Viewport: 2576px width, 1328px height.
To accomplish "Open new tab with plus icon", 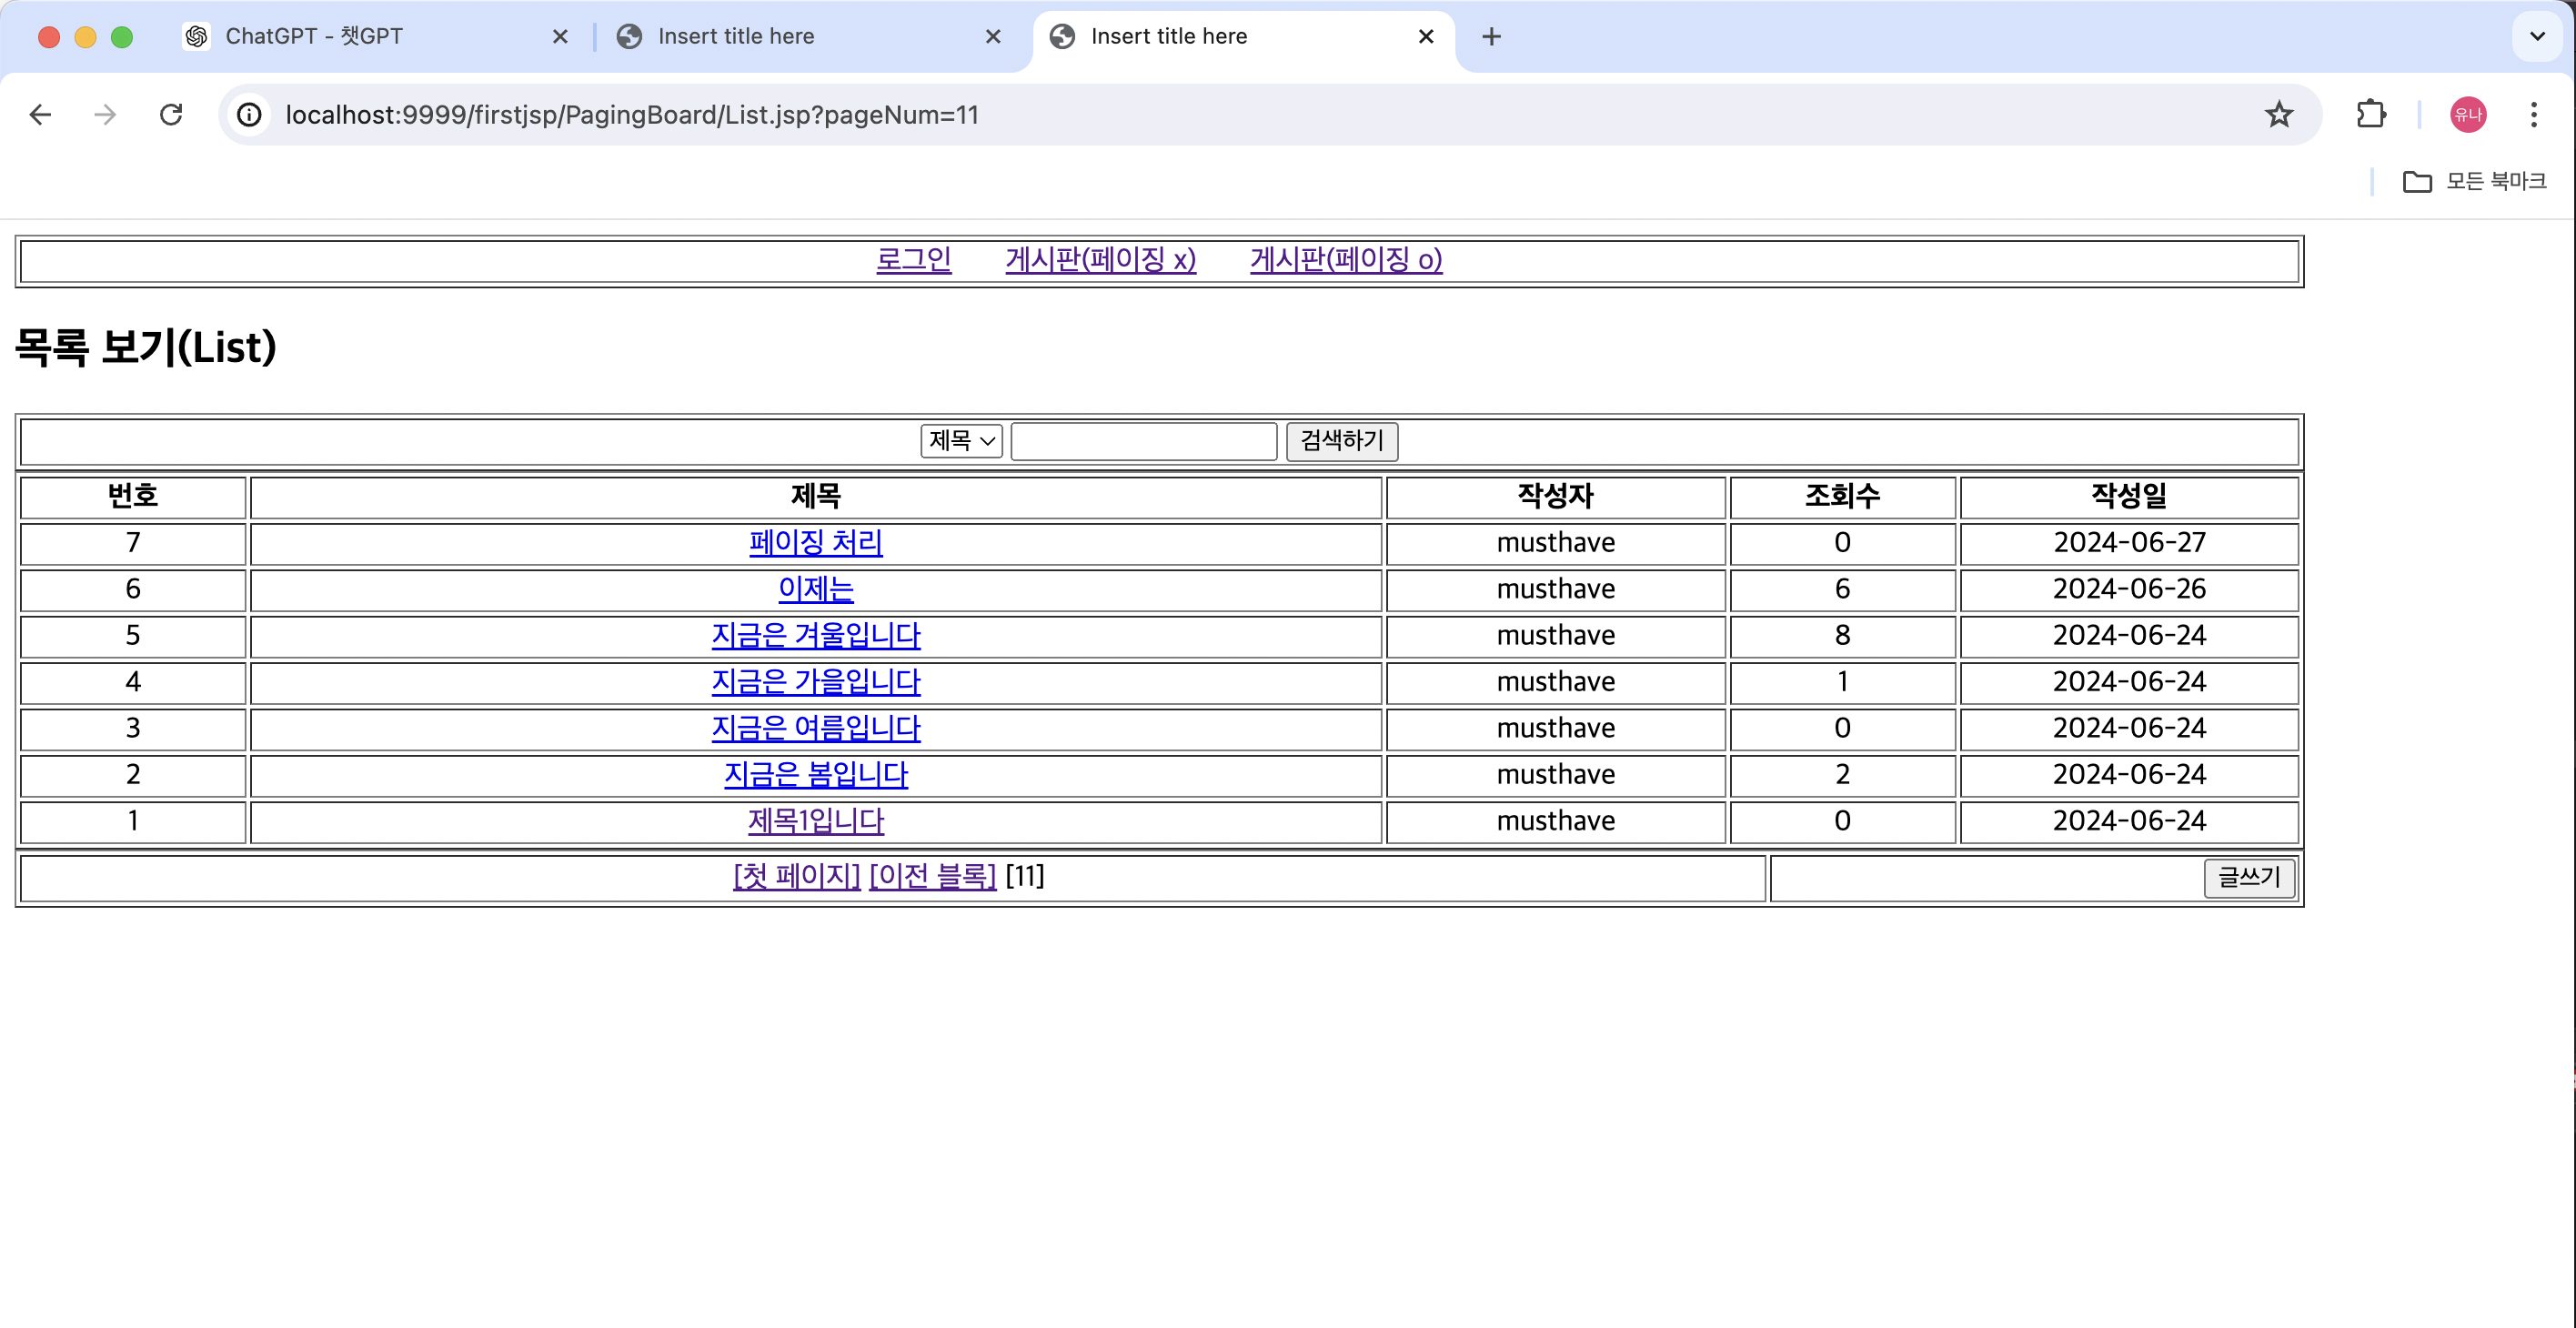I will pyautogui.click(x=1491, y=37).
